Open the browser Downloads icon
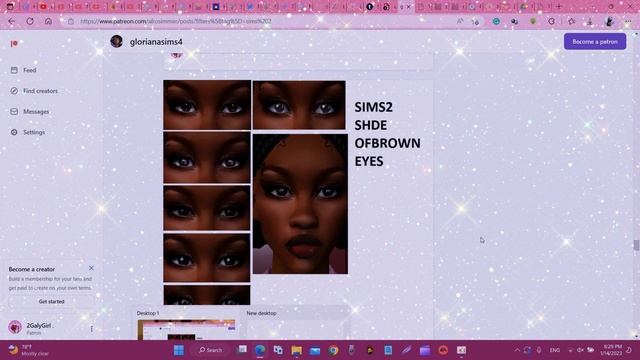Image resolution: width=640 pixels, height=360 pixels. [x=590, y=21]
